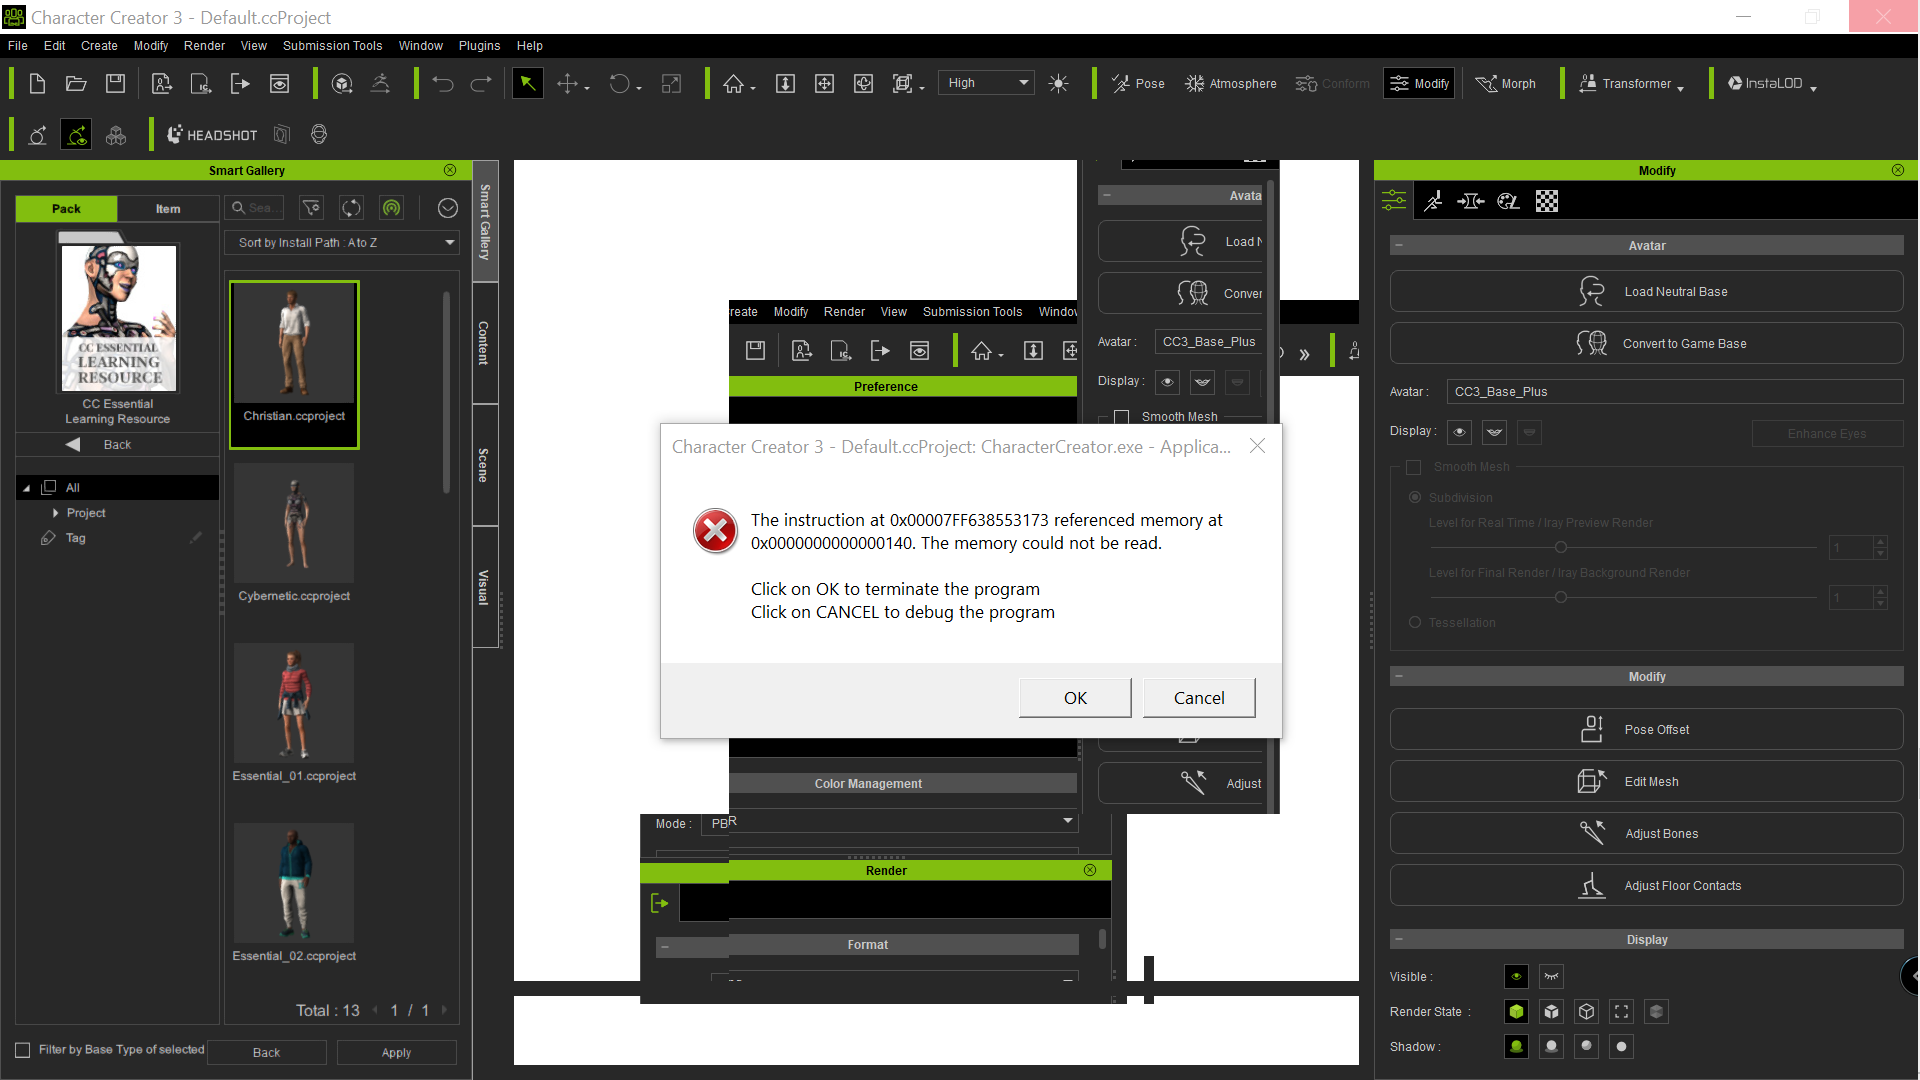The height and width of the screenshot is (1080, 1920).
Task: Open Sort by Install Path dropdown
Action: (x=342, y=243)
